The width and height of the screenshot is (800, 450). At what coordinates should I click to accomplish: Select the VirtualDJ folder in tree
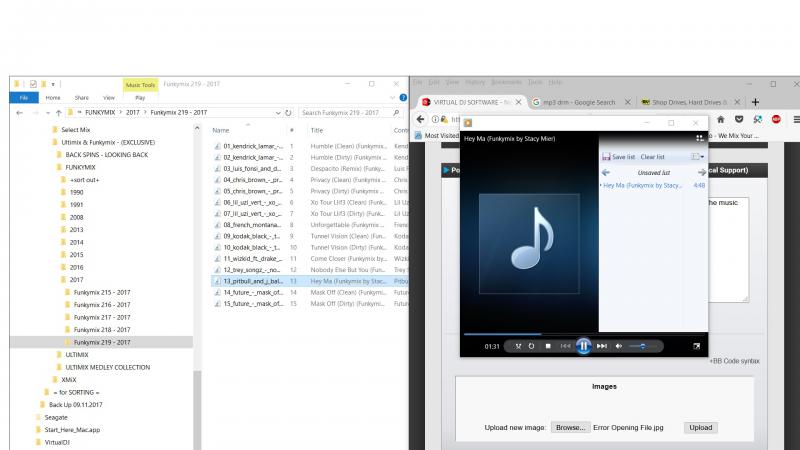(x=57, y=442)
